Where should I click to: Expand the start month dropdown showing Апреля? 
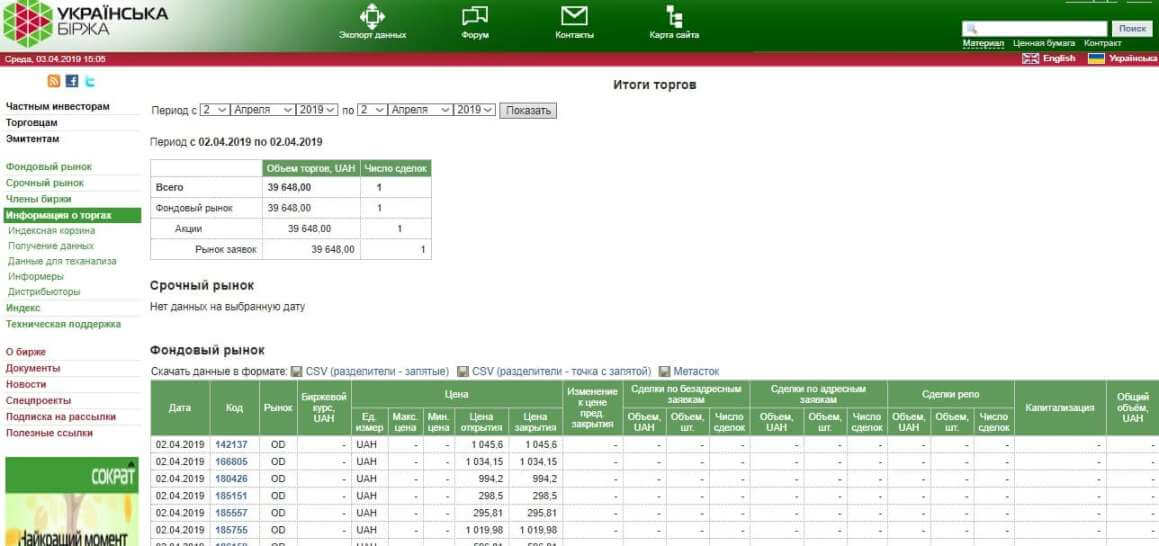click(264, 110)
